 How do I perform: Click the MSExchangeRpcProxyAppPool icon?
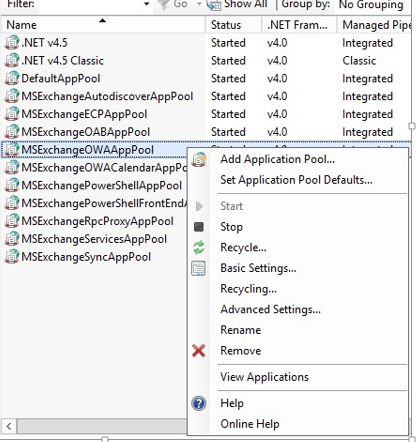(x=12, y=221)
